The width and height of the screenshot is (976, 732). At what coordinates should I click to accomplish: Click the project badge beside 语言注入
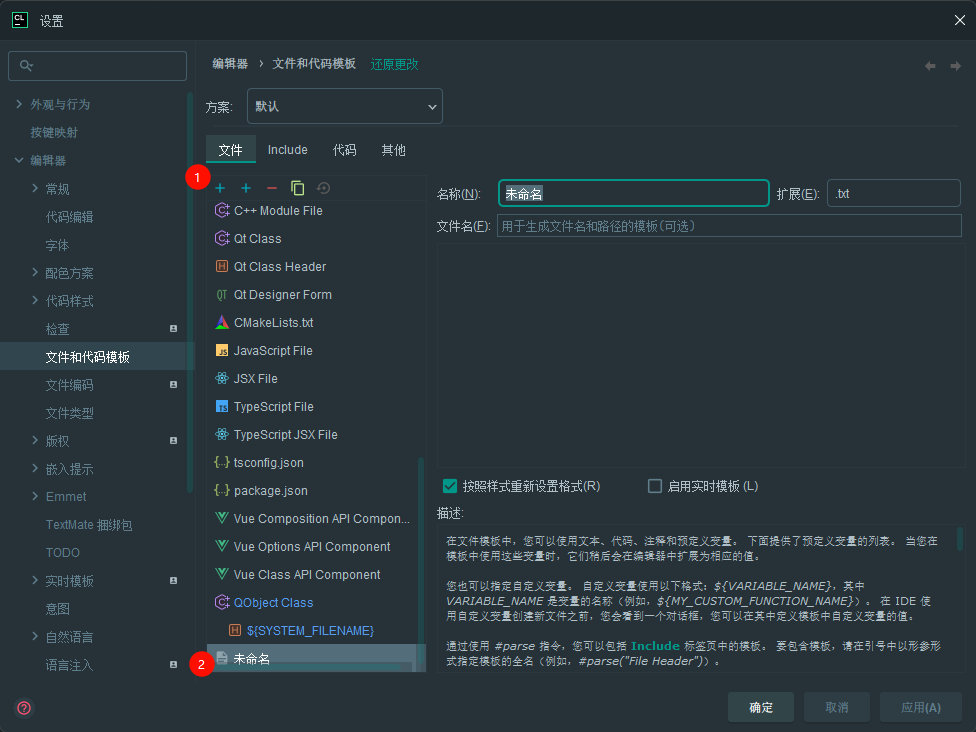(174, 665)
